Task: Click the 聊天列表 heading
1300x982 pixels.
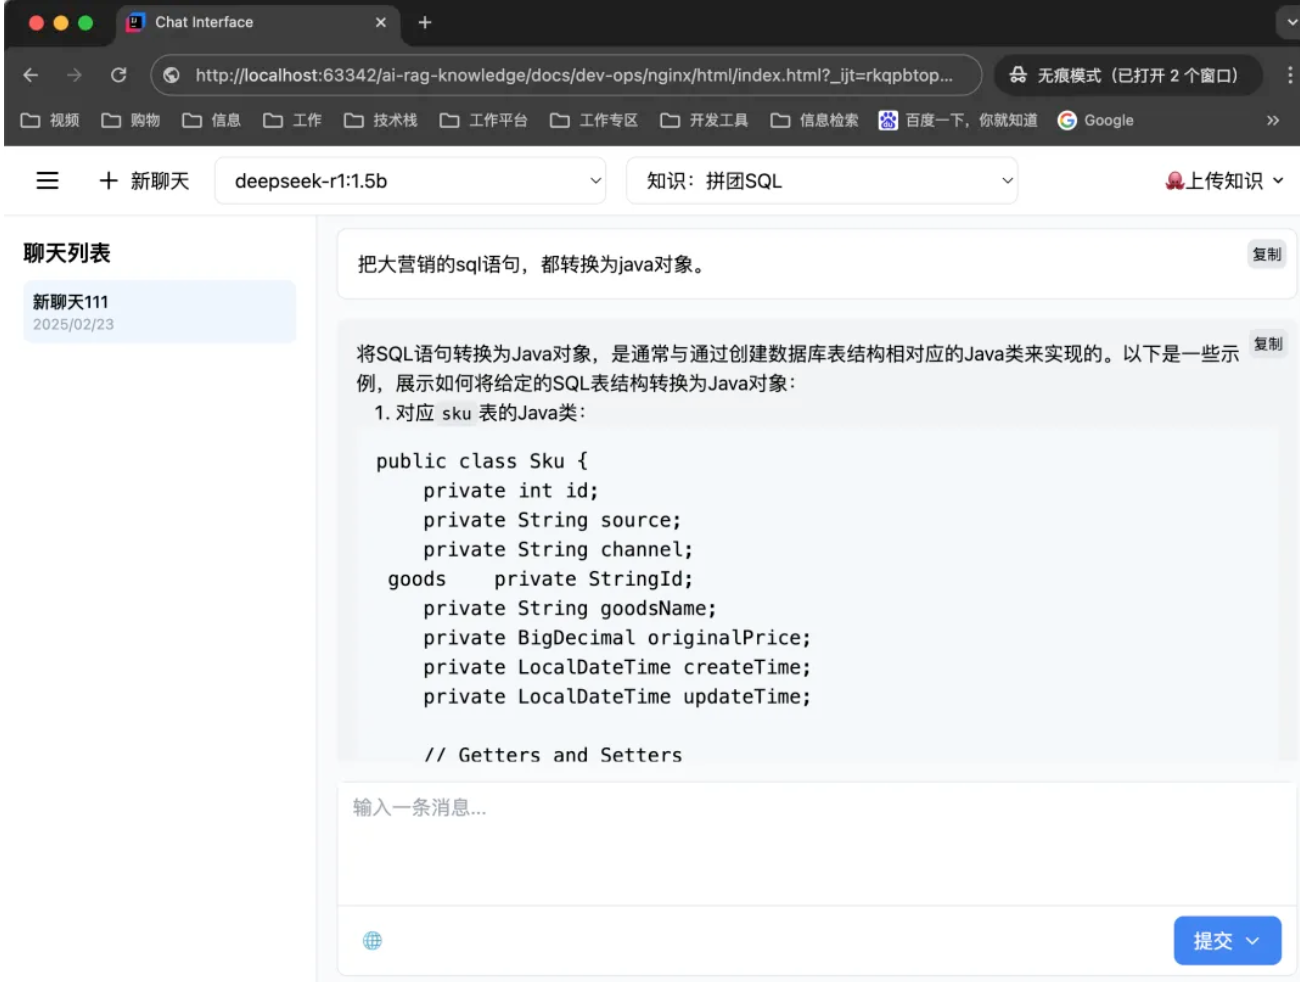Action: (67, 253)
